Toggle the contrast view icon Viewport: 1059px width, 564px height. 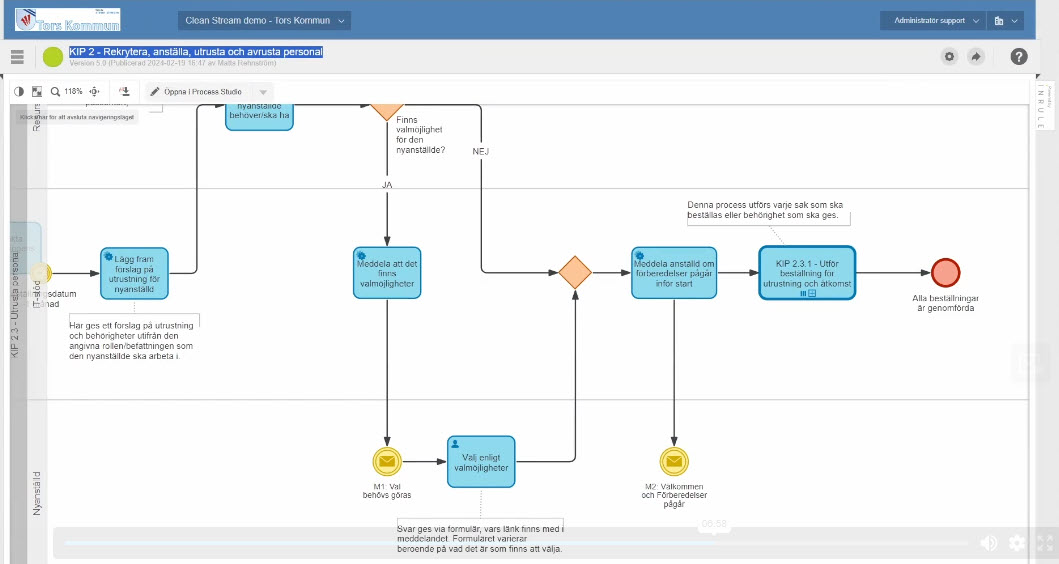click(x=18, y=91)
